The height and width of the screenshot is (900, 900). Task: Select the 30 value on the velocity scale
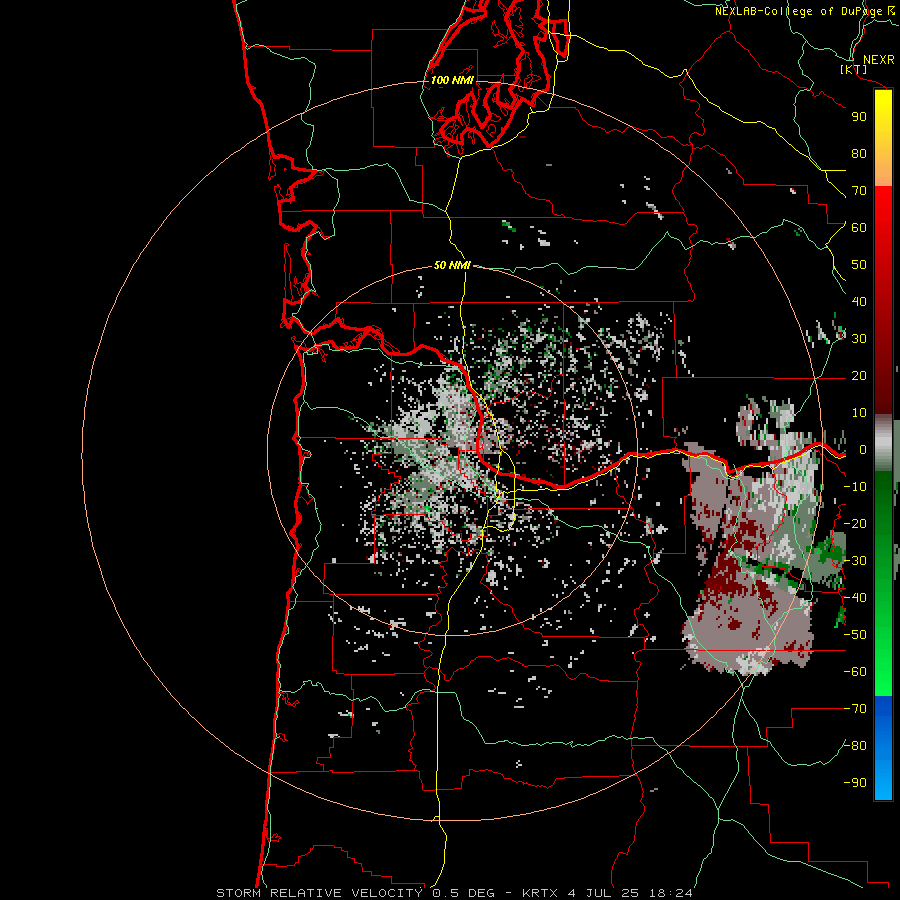pos(859,339)
